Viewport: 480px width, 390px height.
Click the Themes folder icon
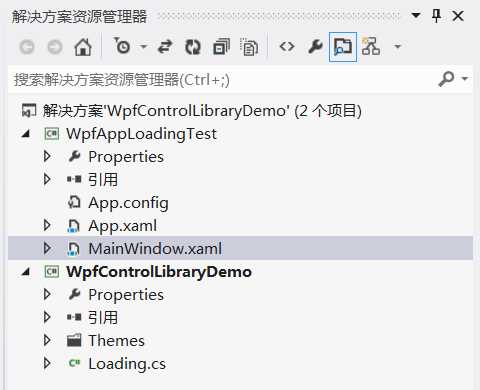pos(74,340)
